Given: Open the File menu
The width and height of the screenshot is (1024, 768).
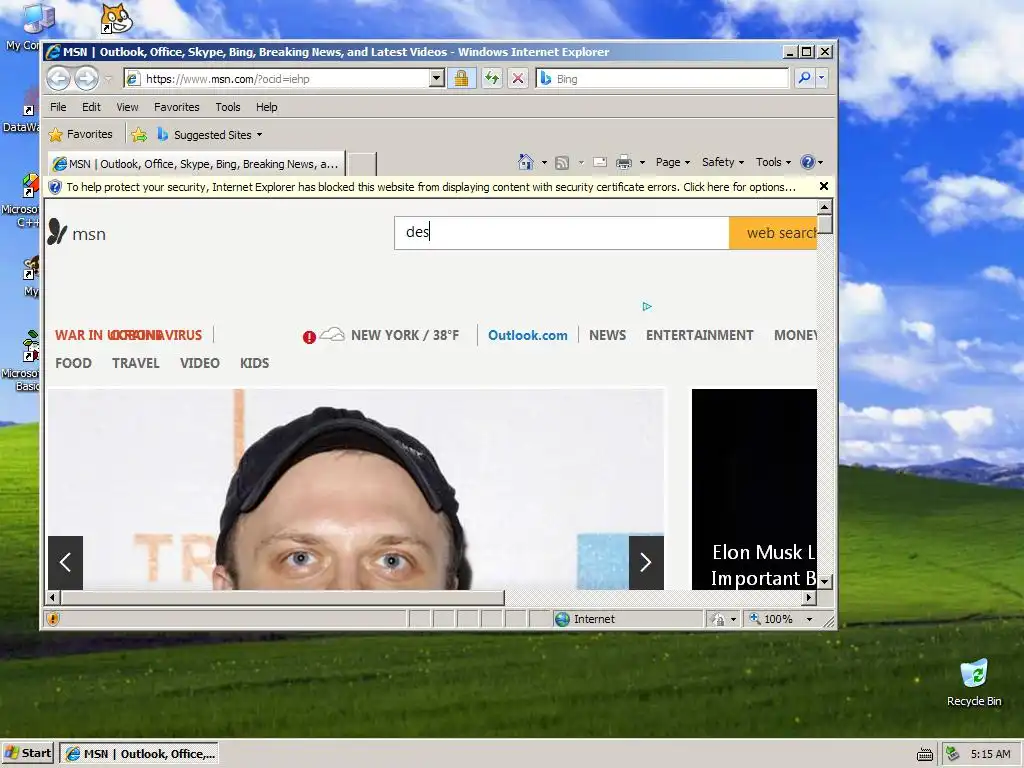Looking at the screenshot, I should 58,107.
